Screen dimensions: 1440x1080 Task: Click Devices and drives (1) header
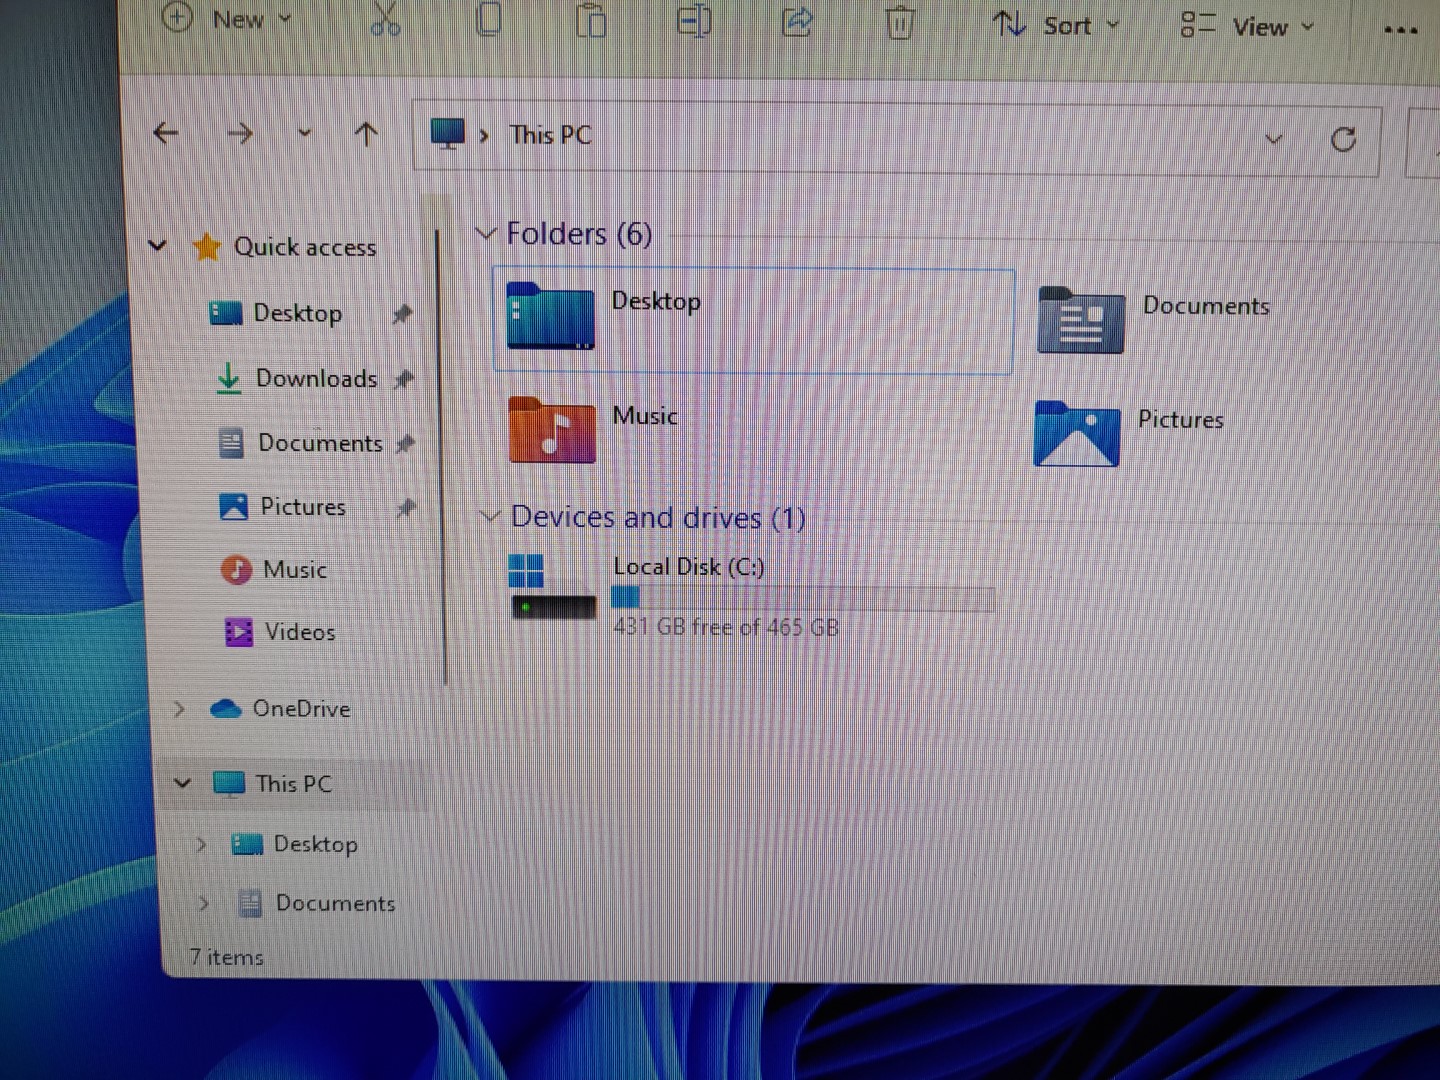658,517
